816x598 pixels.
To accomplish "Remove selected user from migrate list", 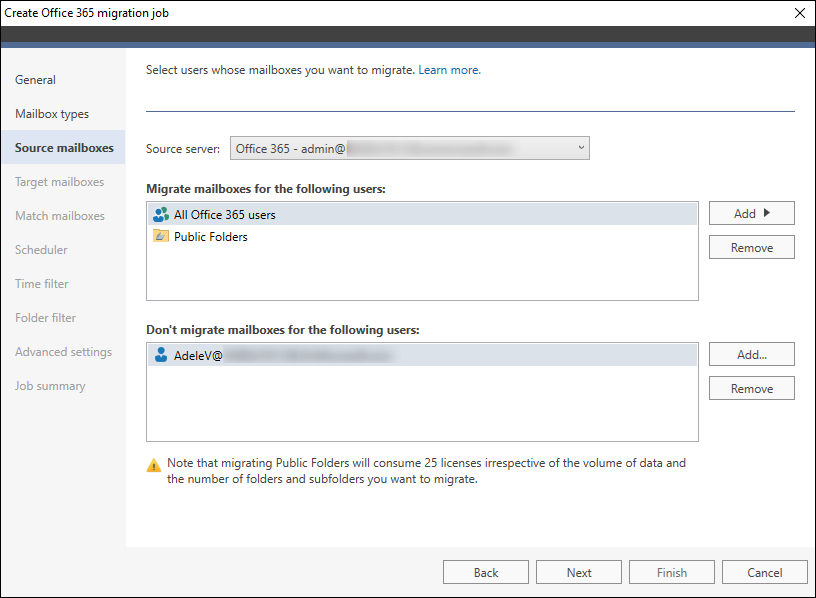I will [751, 247].
